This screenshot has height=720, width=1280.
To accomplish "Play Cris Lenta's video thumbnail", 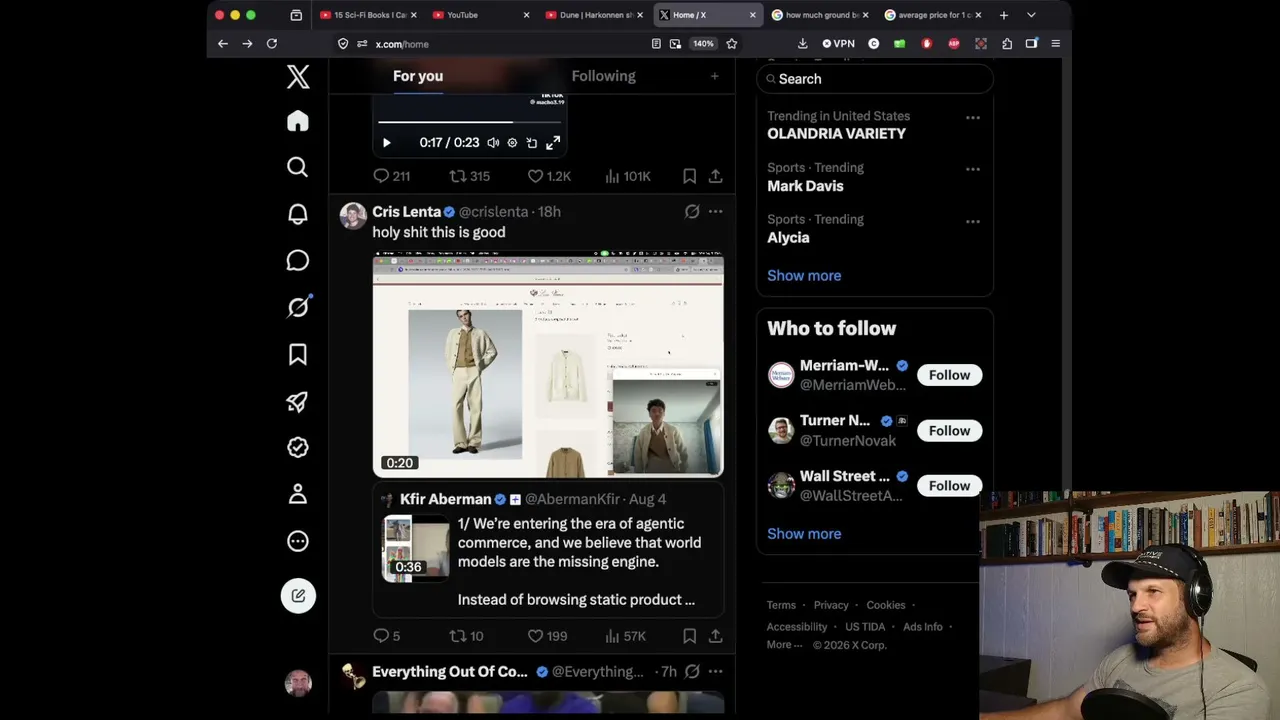I will pyautogui.click(x=548, y=365).
